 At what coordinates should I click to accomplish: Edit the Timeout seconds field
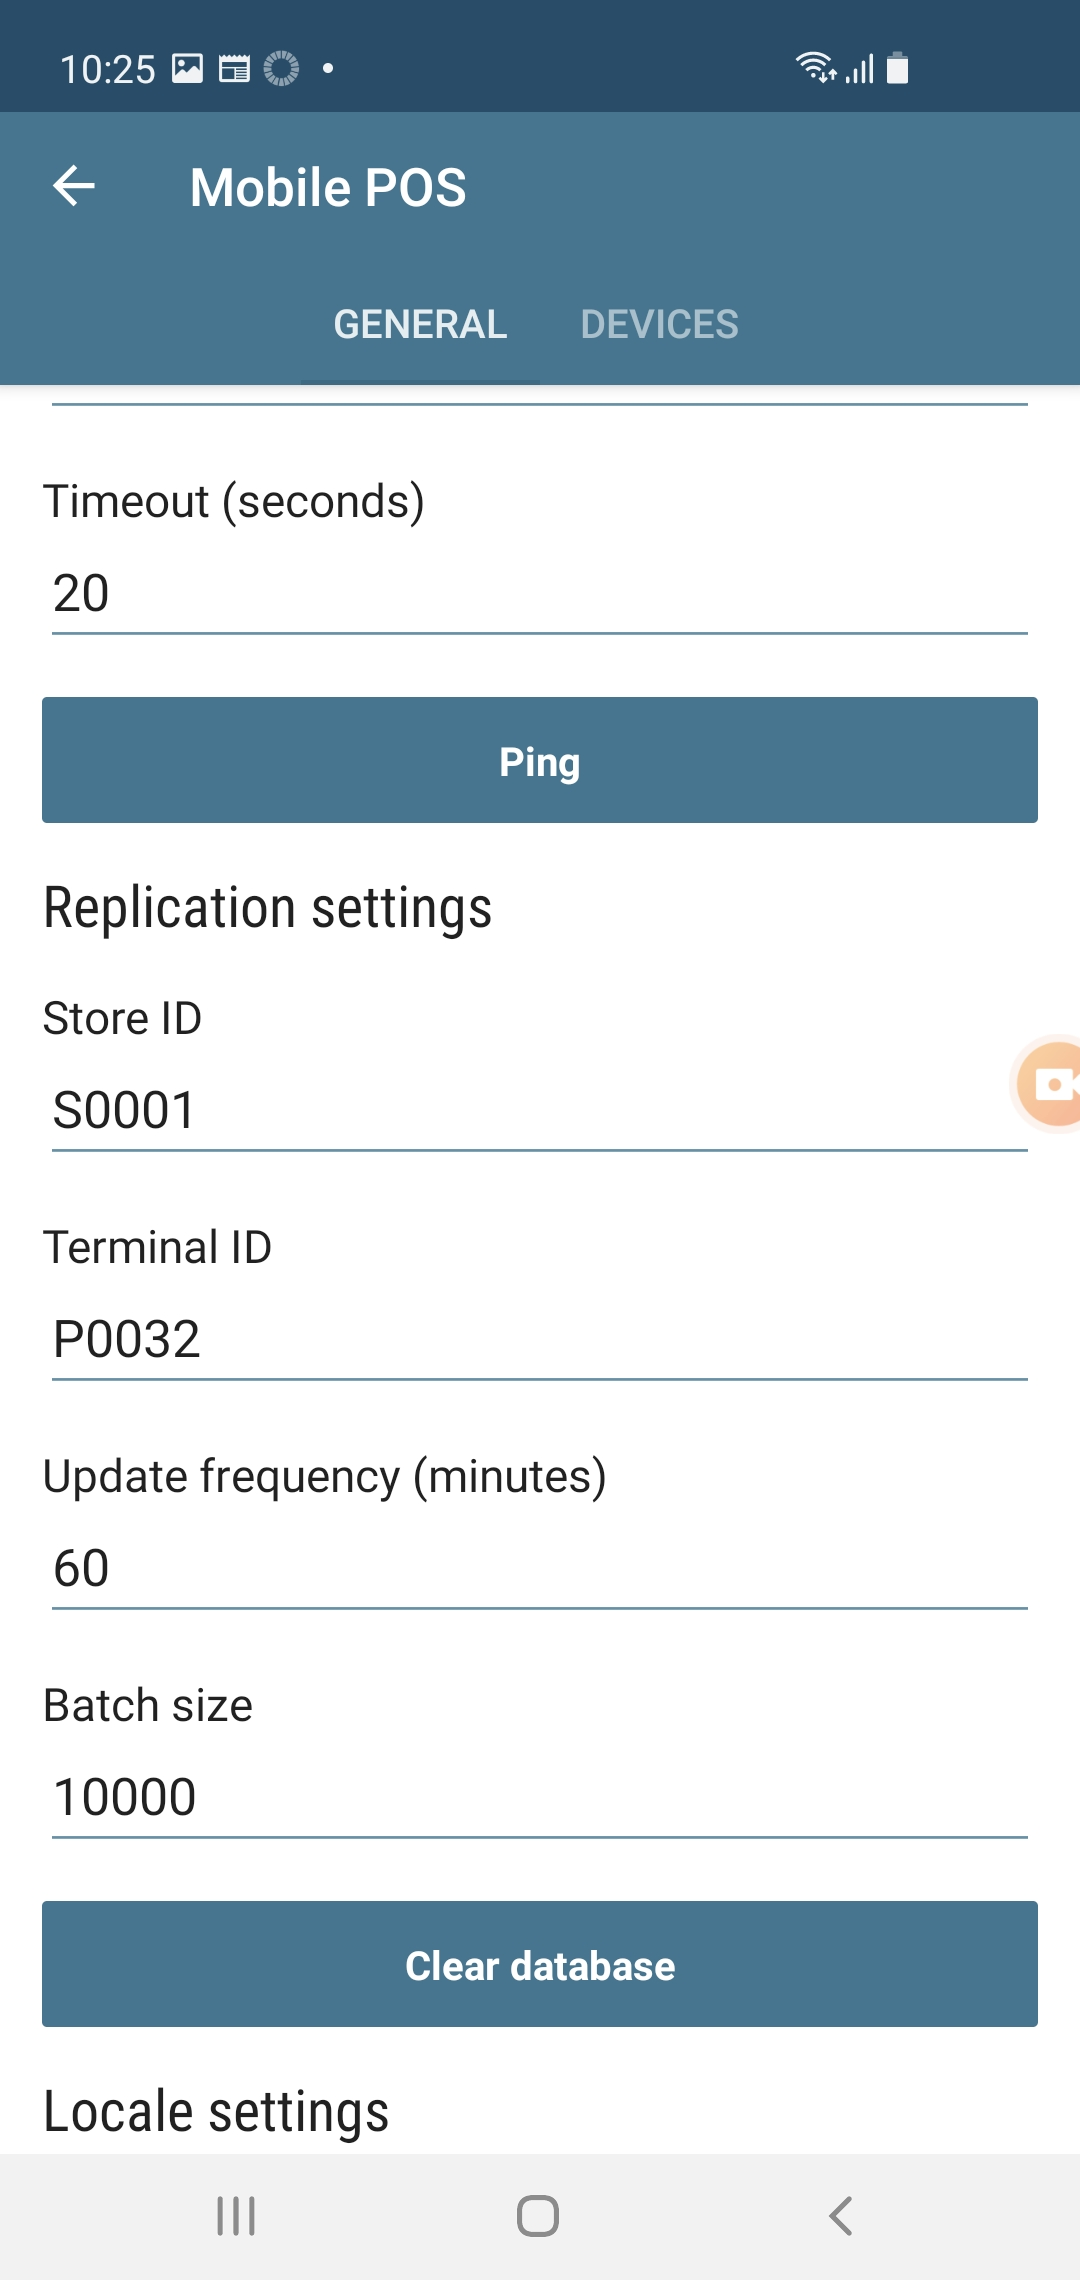pos(540,593)
